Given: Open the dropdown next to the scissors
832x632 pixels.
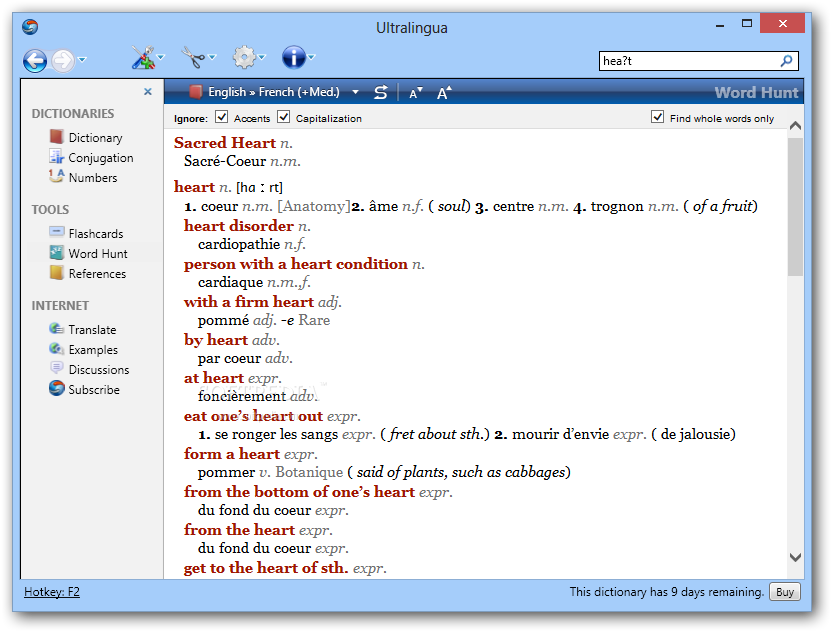Looking at the screenshot, I should click(212, 57).
